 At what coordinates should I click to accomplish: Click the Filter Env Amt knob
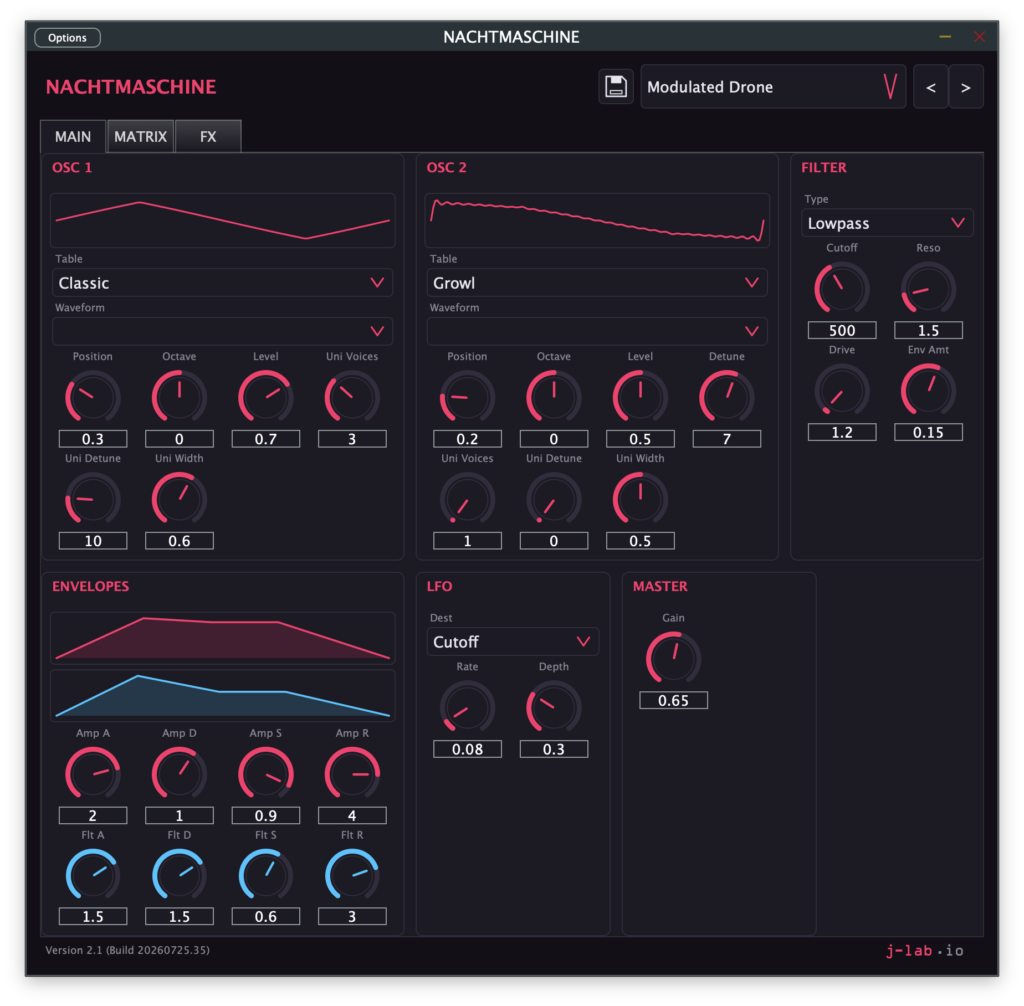pos(928,390)
